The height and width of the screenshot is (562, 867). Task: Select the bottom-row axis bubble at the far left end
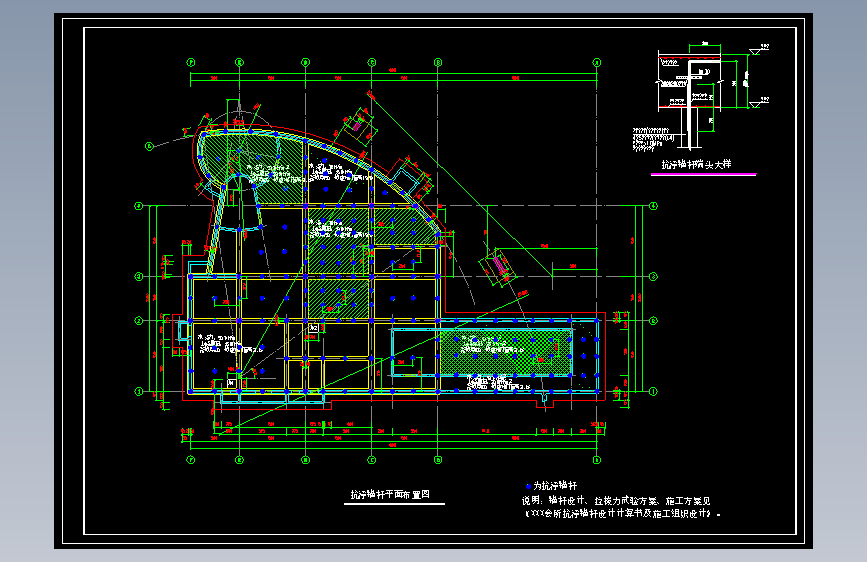tap(191, 460)
